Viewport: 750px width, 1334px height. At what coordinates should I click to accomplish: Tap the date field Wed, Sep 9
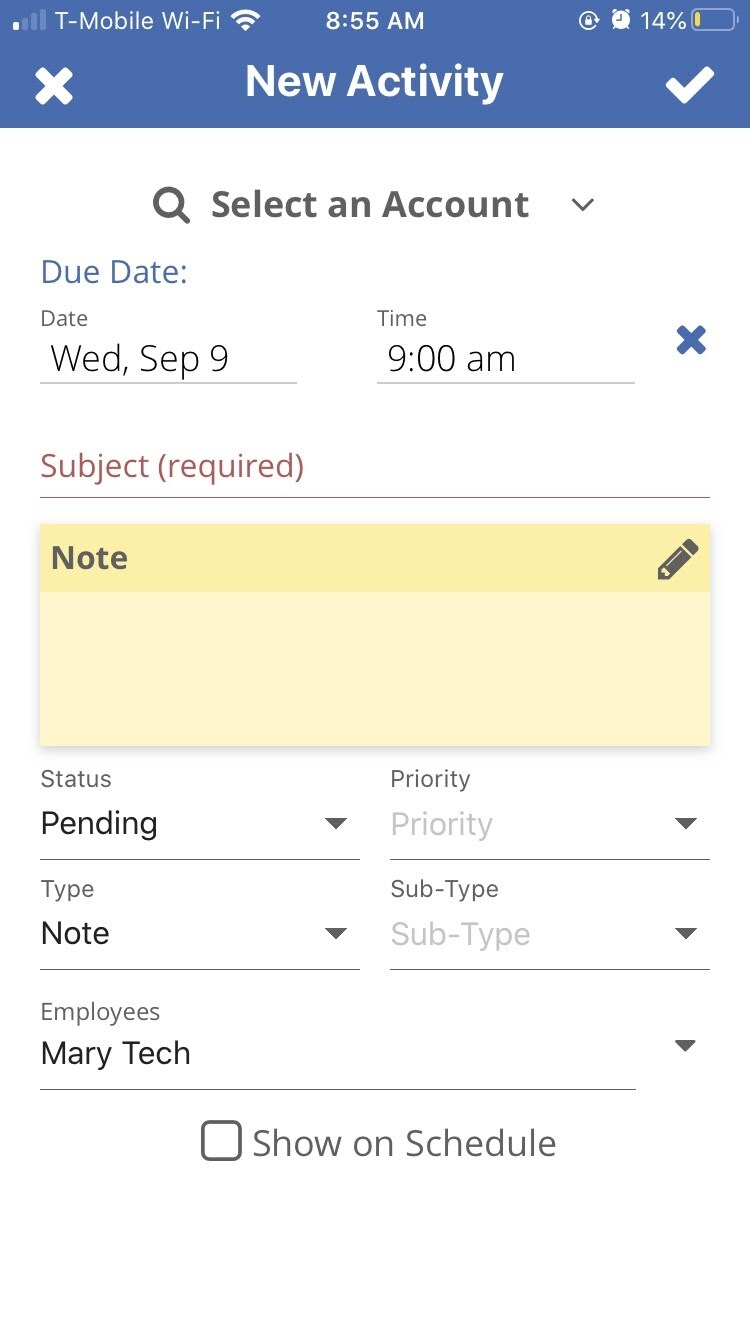[x=168, y=359]
